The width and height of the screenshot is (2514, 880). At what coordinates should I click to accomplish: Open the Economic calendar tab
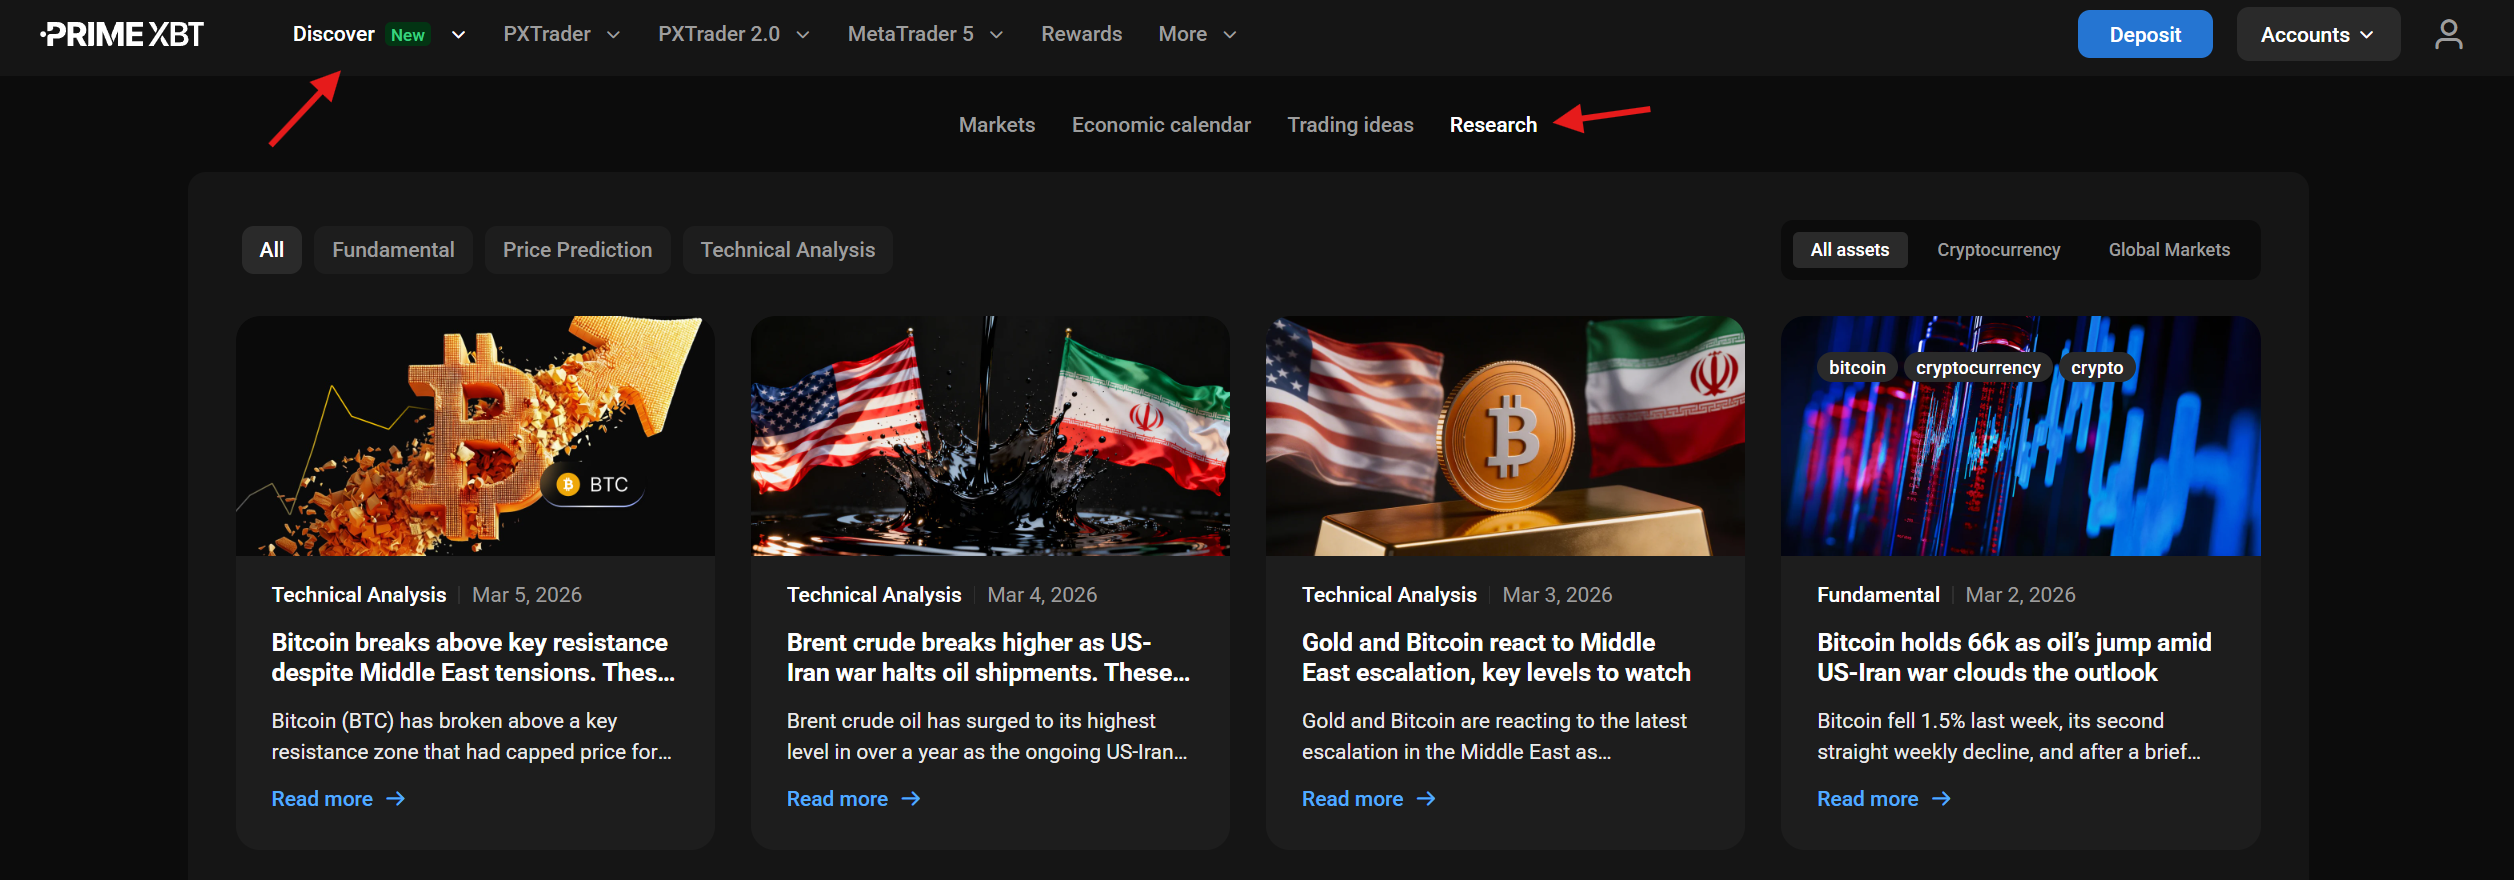1160,125
